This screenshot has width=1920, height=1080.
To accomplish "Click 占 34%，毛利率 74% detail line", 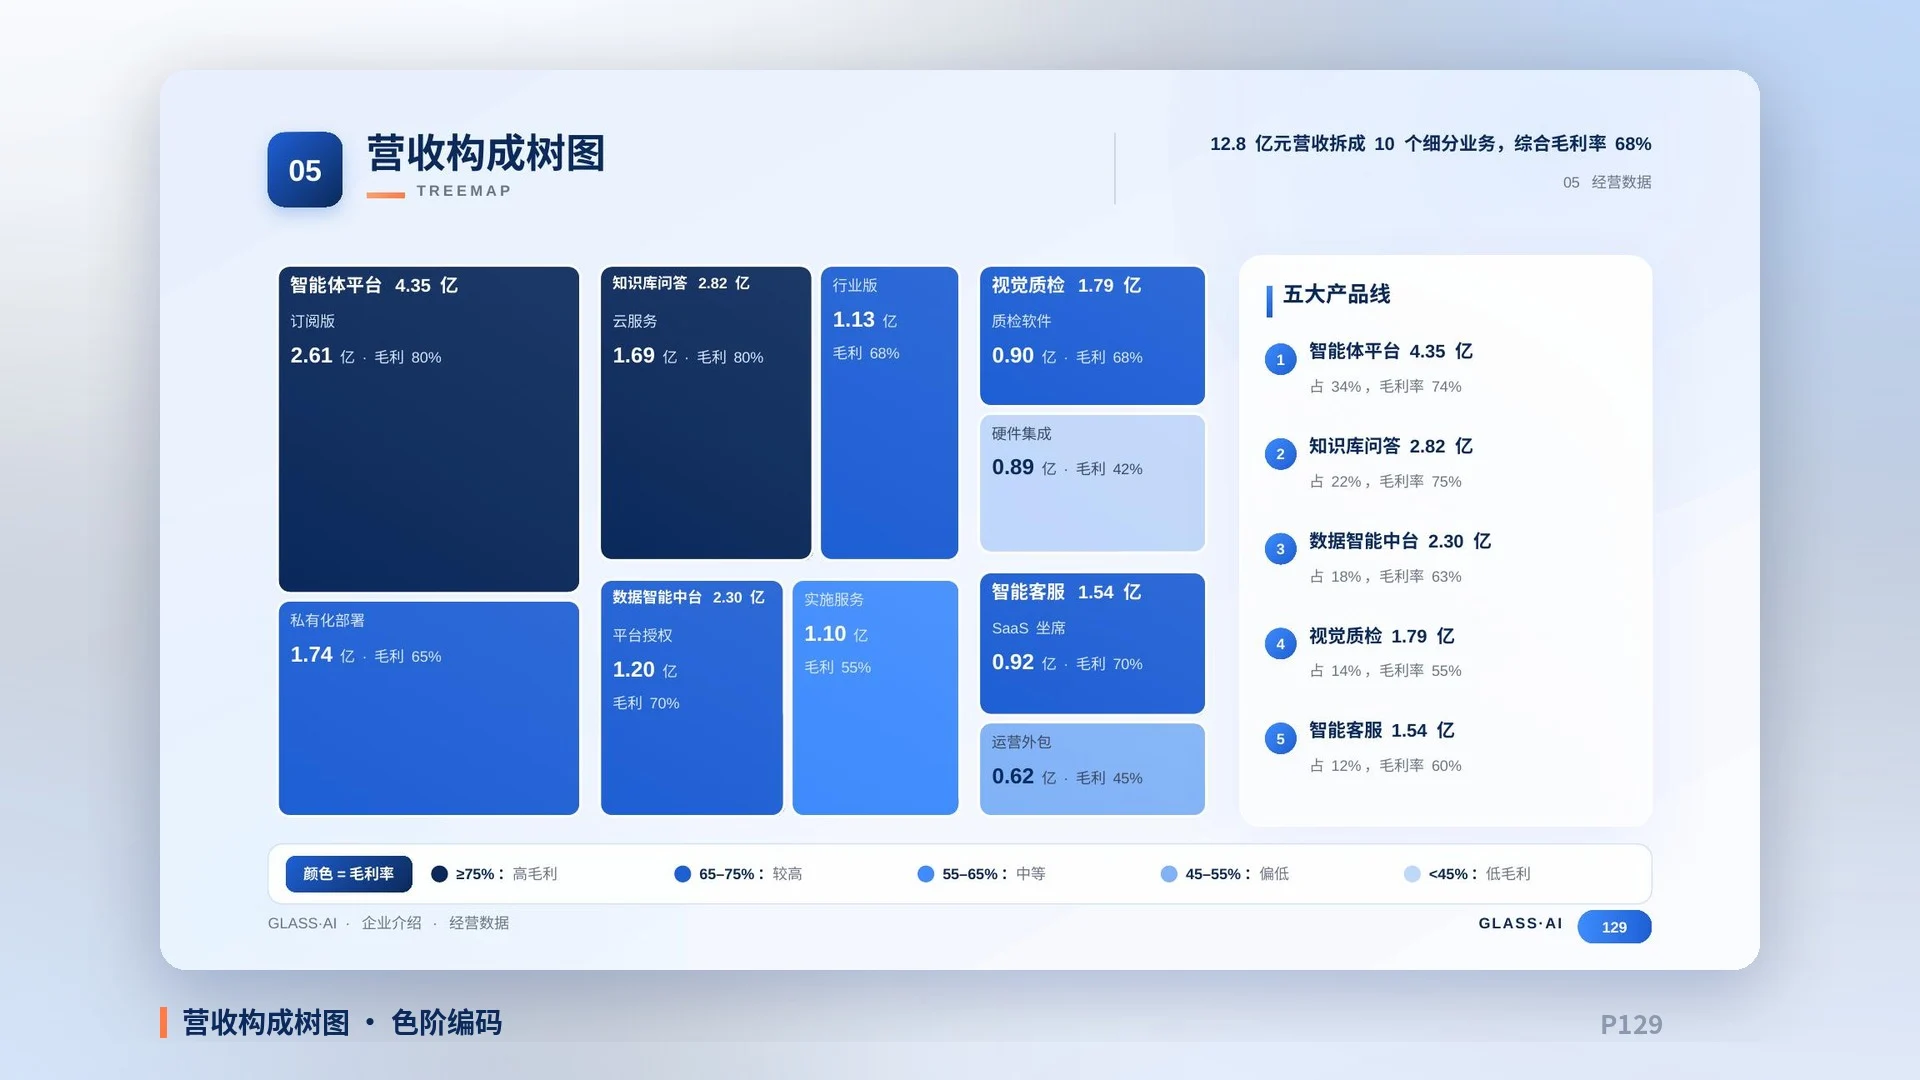I will (1385, 386).
